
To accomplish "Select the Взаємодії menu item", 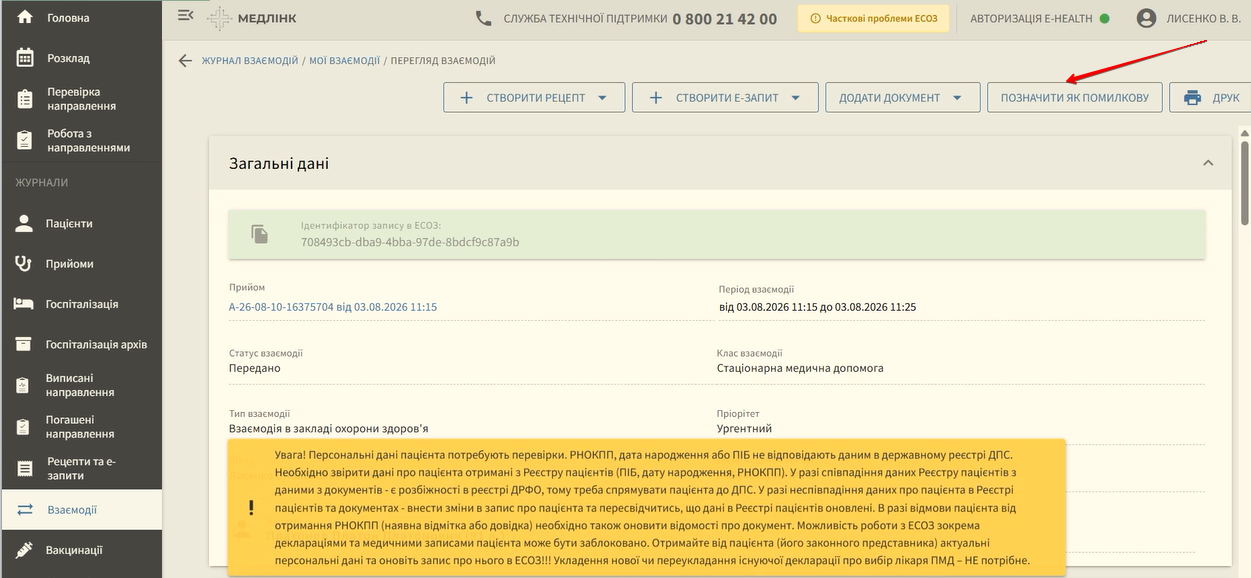I will coord(81,510).
